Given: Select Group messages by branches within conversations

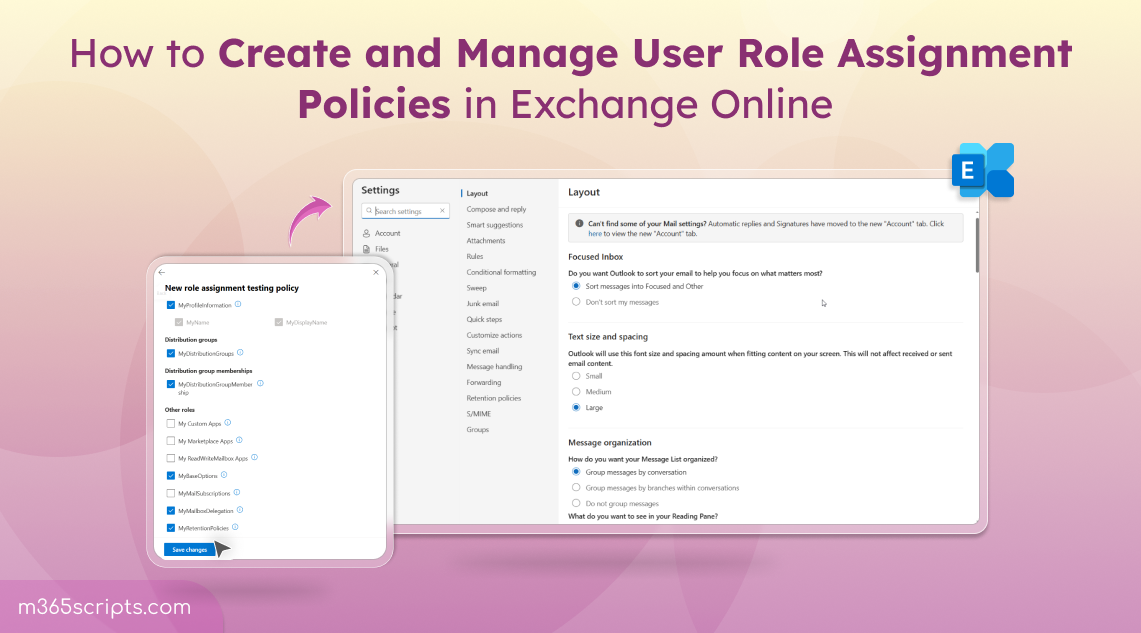Looking at the screenshot, I should click(576, 487).
